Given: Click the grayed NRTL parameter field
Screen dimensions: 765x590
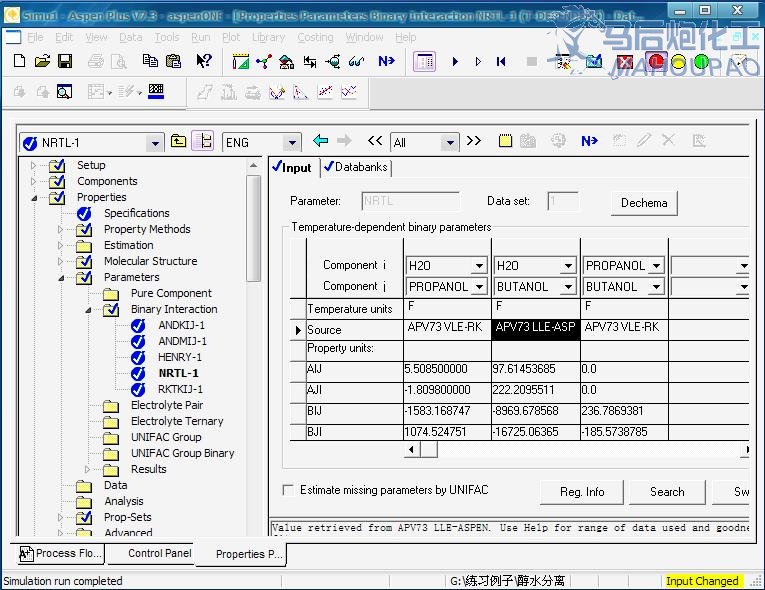Looking at the screenshot, I should tap(410, 201).
